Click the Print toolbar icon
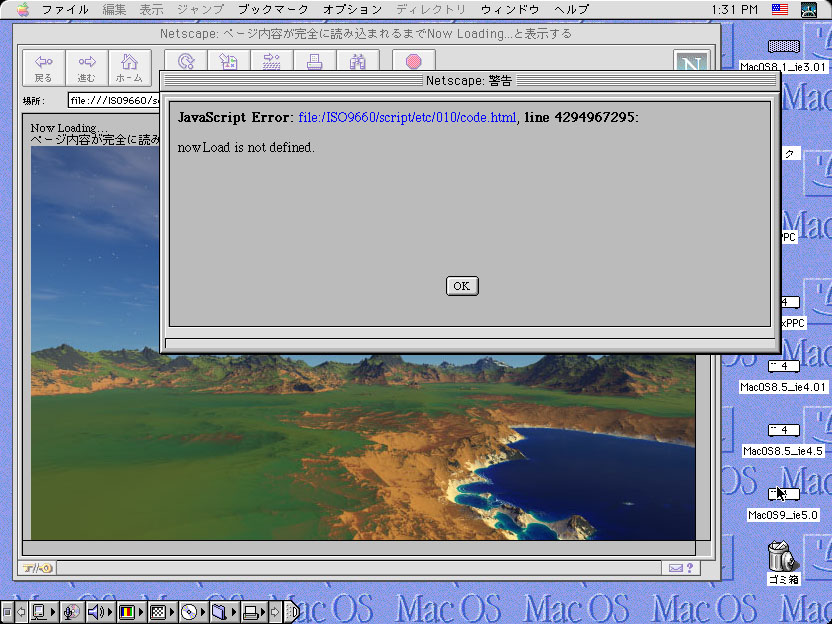This screenshot has height=624, width=832. click(x=315, y=60)
